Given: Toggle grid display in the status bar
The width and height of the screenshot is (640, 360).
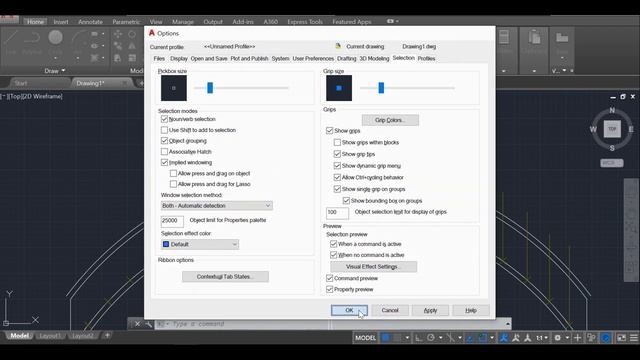Looking at the screenshot, I should pos(385,338).
